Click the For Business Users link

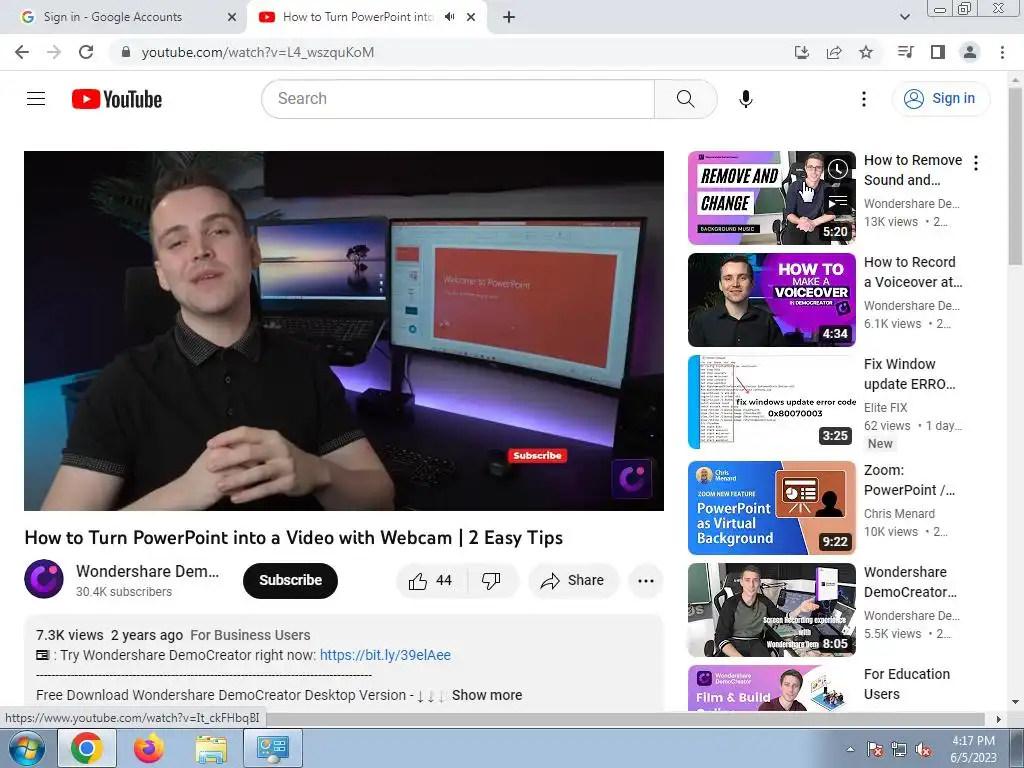click(250, 635)
